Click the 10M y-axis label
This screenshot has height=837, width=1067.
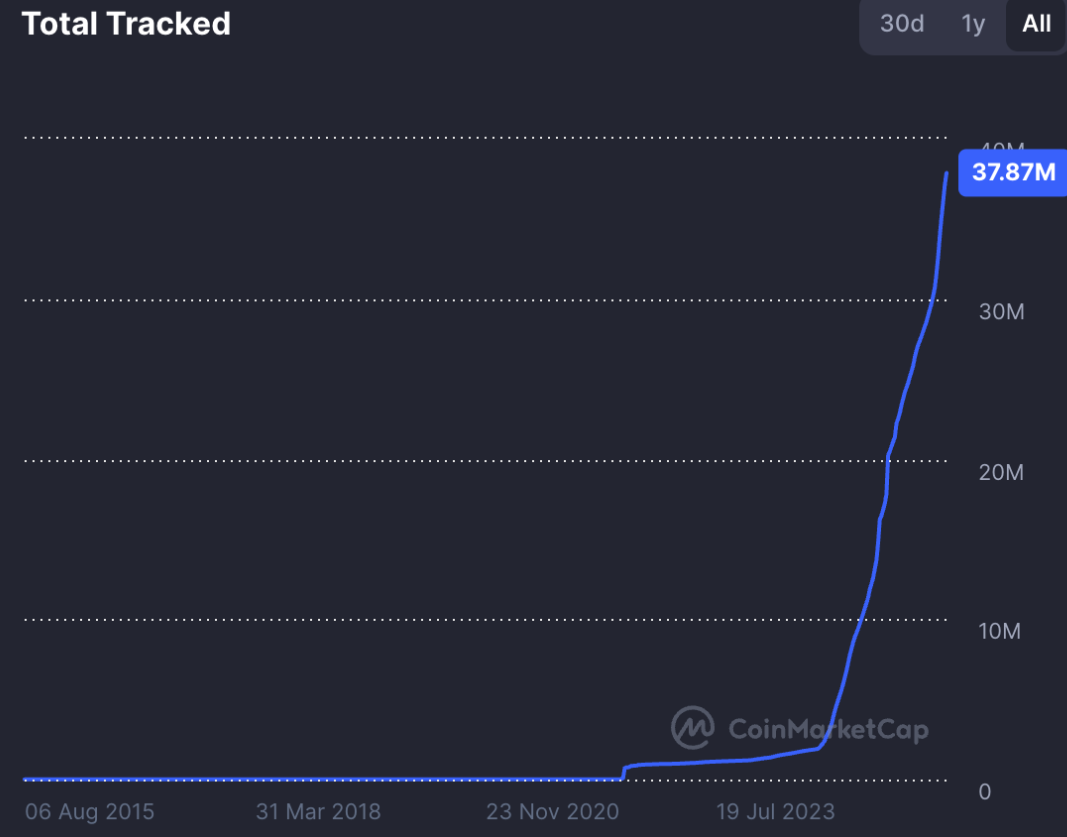click(x=1001, y=631)
